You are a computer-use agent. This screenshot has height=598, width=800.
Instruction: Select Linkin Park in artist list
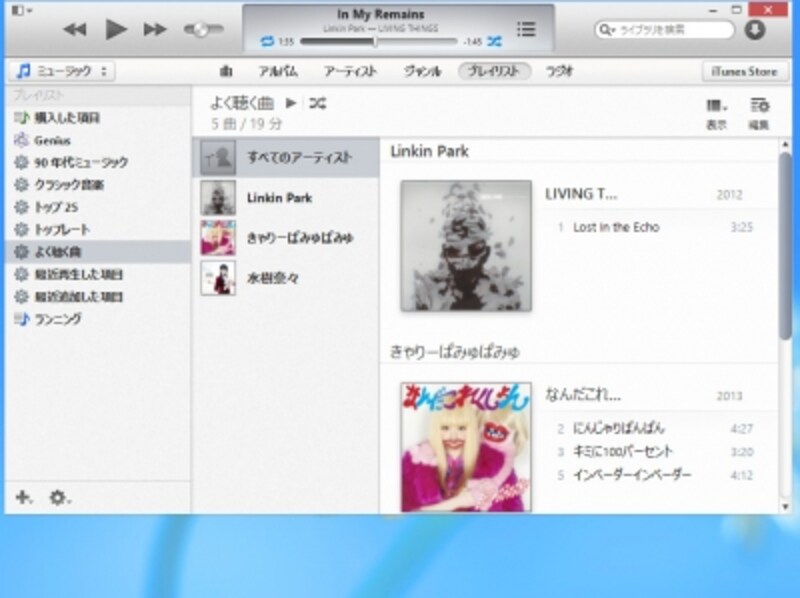(x=286, y=197)
